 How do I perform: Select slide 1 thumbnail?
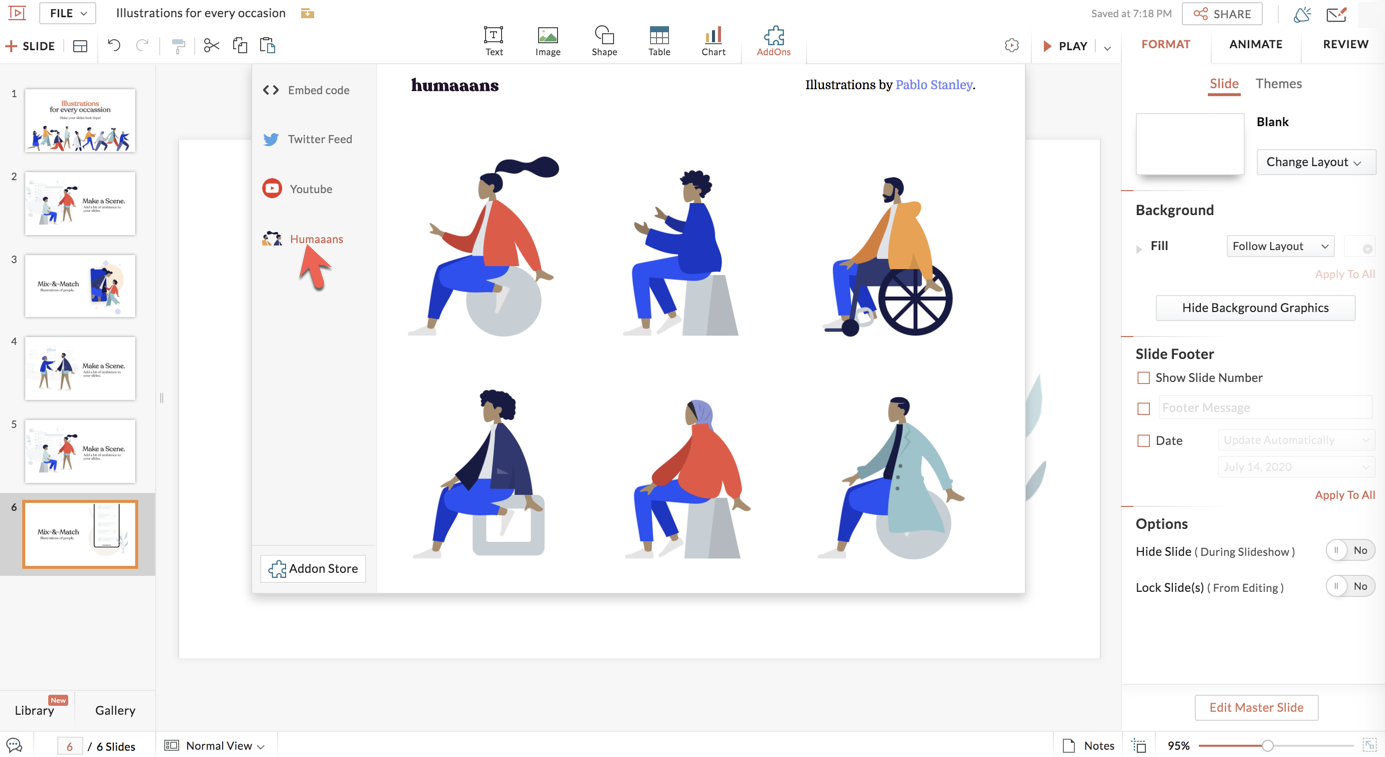tap(80, 120)
